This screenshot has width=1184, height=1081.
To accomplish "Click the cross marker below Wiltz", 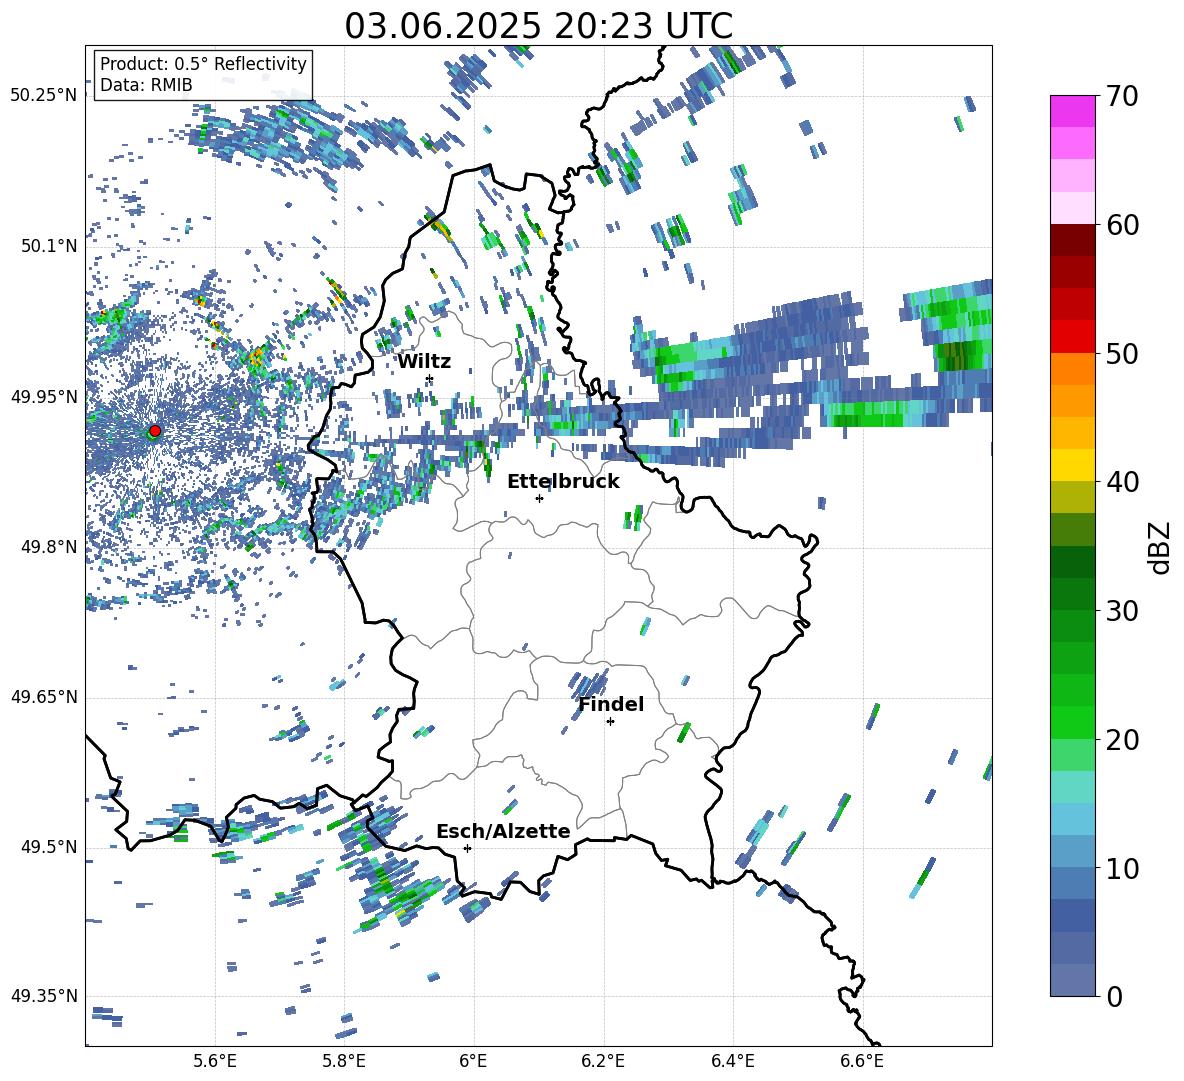I will pos(430,379).
